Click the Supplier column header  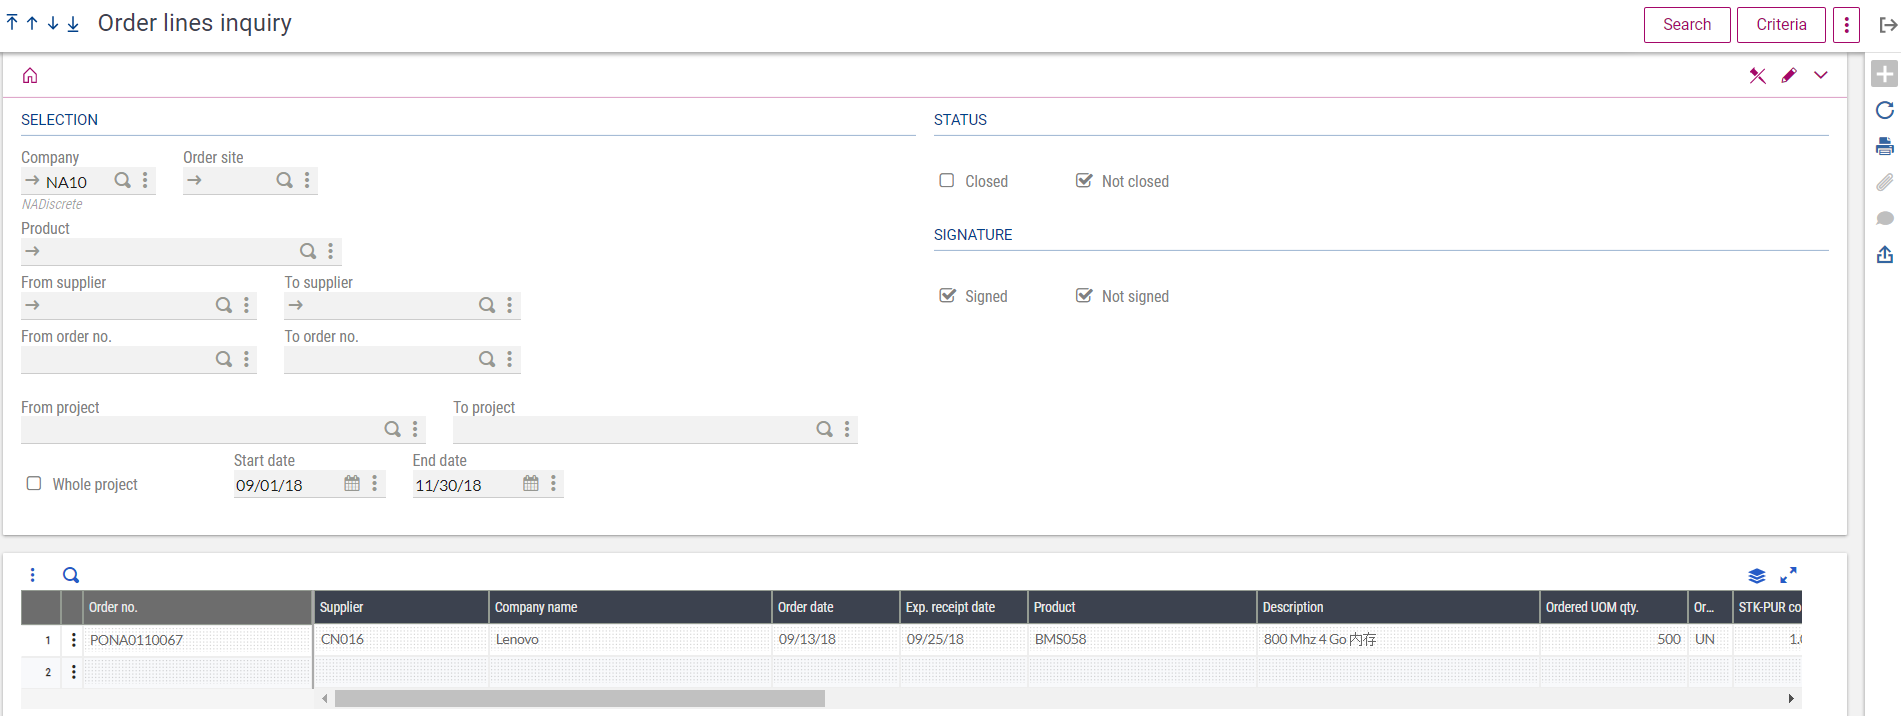pos(400,607)
